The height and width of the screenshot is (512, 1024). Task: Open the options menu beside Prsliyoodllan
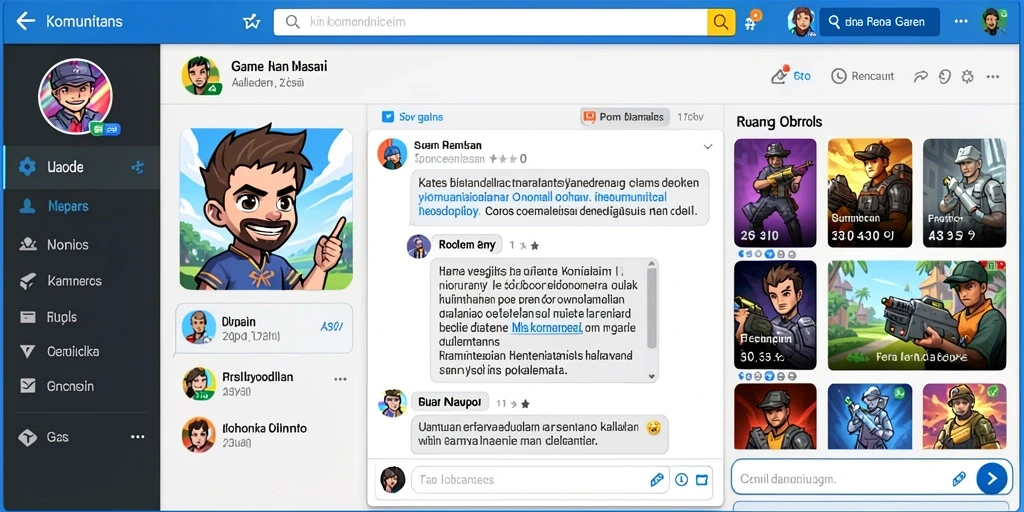click(x=340, y=379)
